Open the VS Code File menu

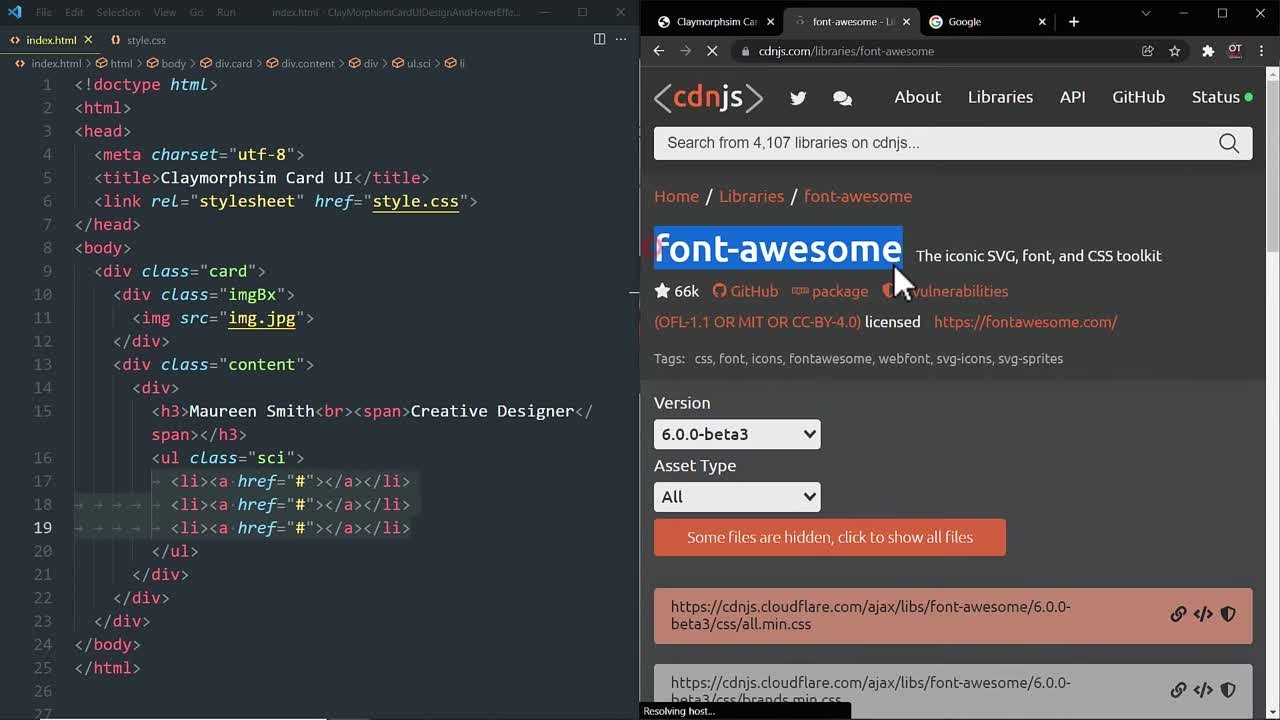coord(44,12)
